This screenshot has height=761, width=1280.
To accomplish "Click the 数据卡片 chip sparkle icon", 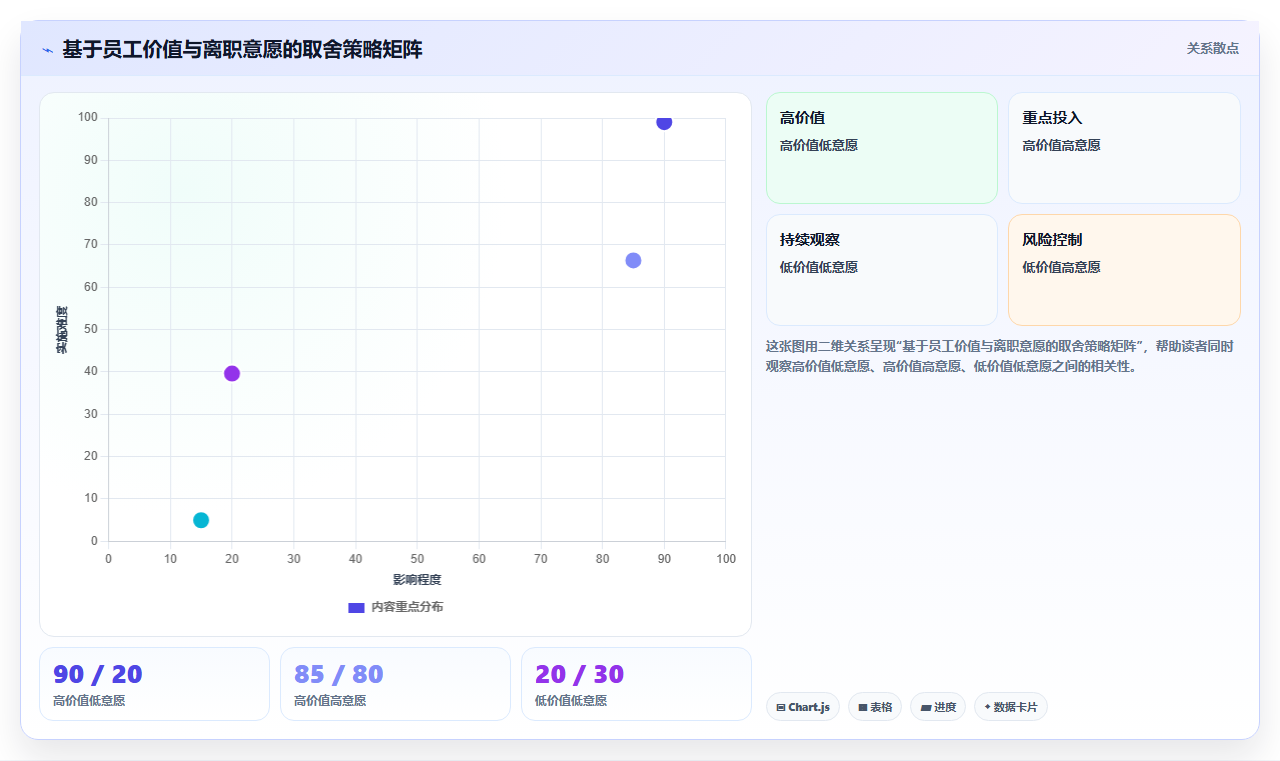I will 987,707.
